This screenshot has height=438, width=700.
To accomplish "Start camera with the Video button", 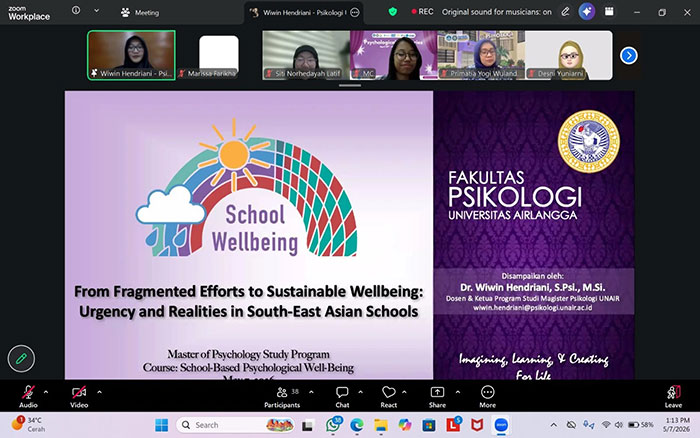I will coord(79,396).
